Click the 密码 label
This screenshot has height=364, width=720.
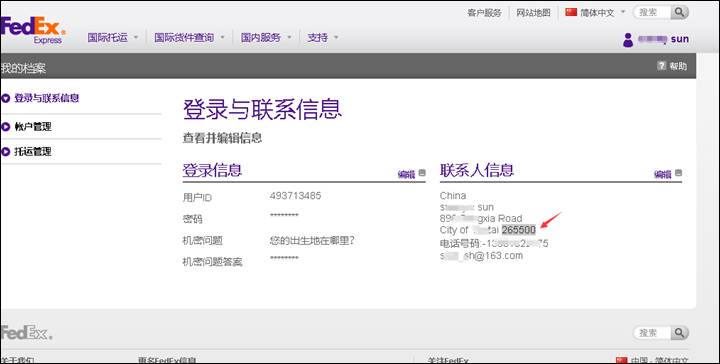click(192, 219)
